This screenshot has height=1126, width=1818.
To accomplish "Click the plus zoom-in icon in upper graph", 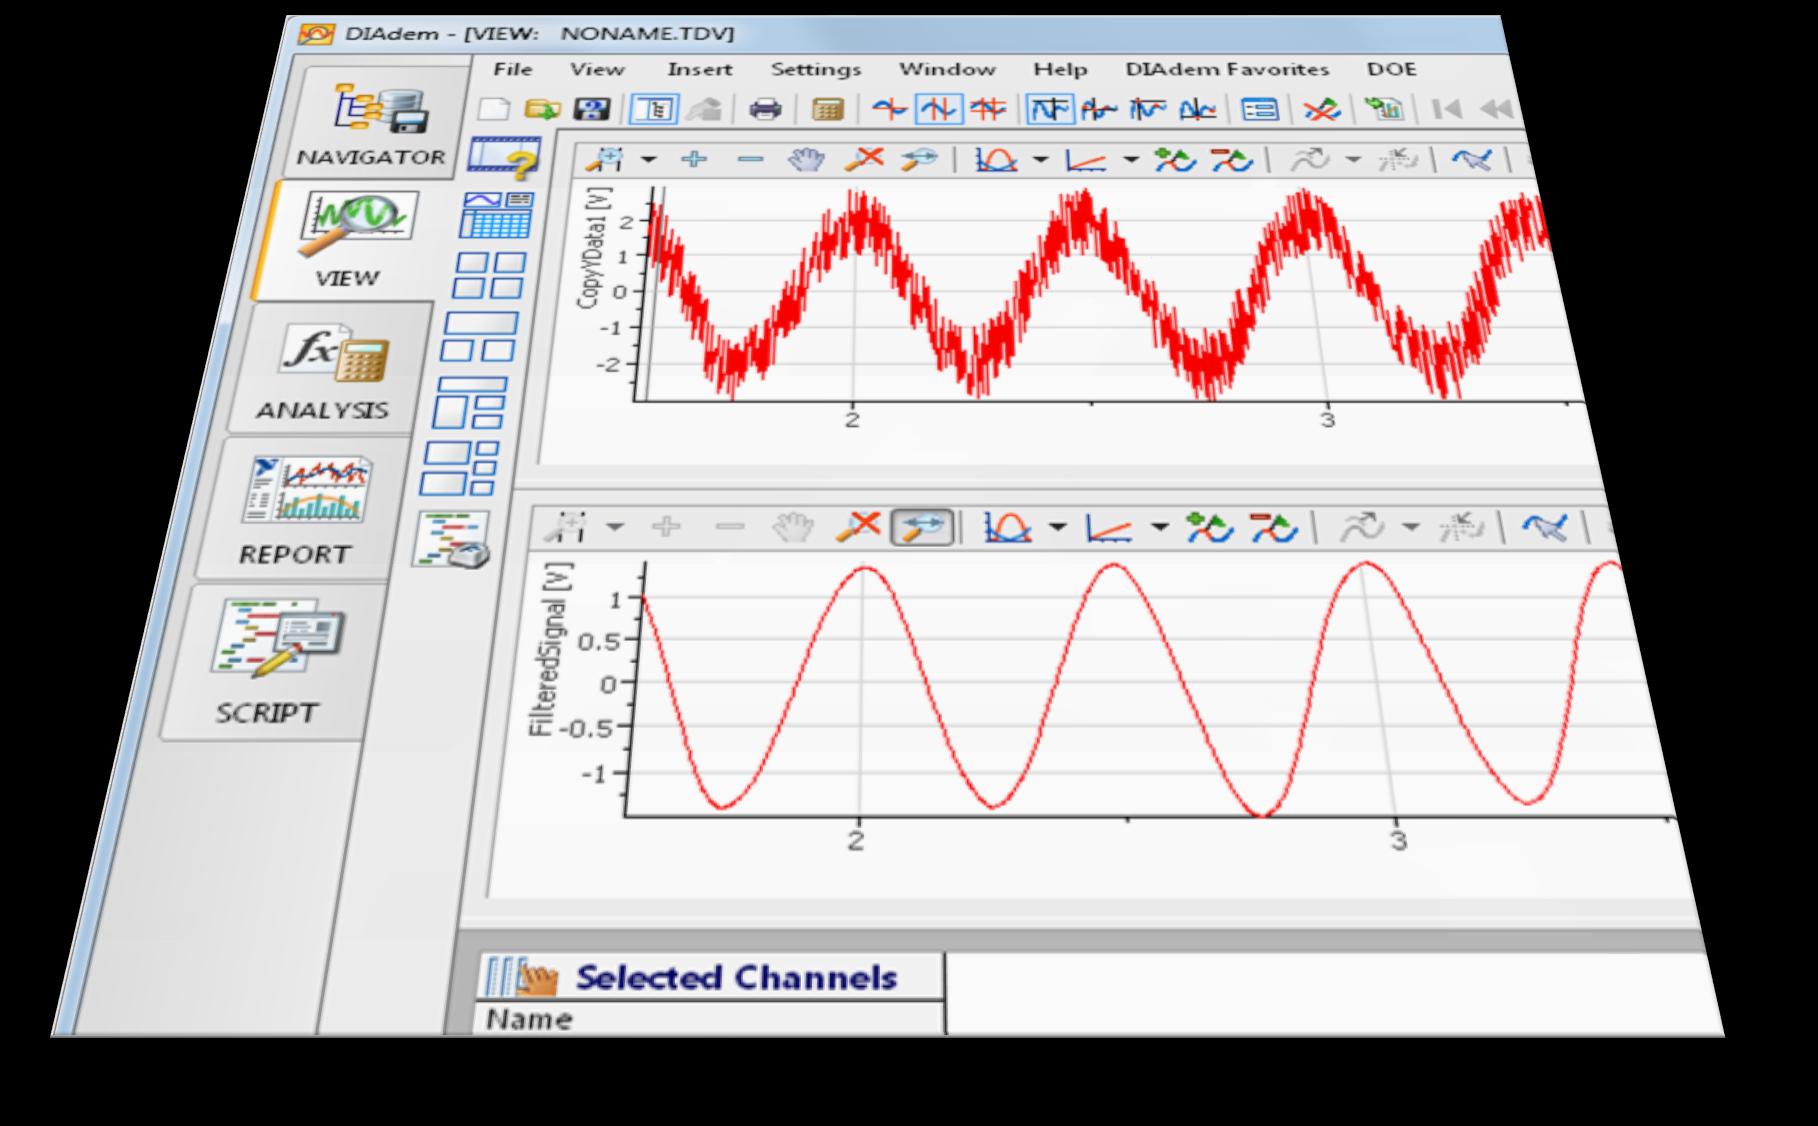I will [x=693, y=159].
